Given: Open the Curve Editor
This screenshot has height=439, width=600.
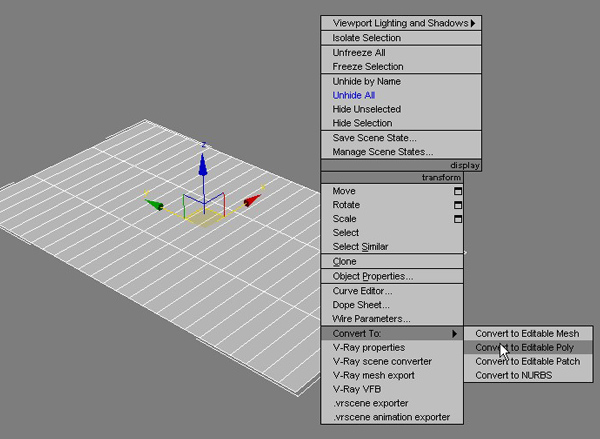Looking at the screenshot, I should click(x=361, y=291).
